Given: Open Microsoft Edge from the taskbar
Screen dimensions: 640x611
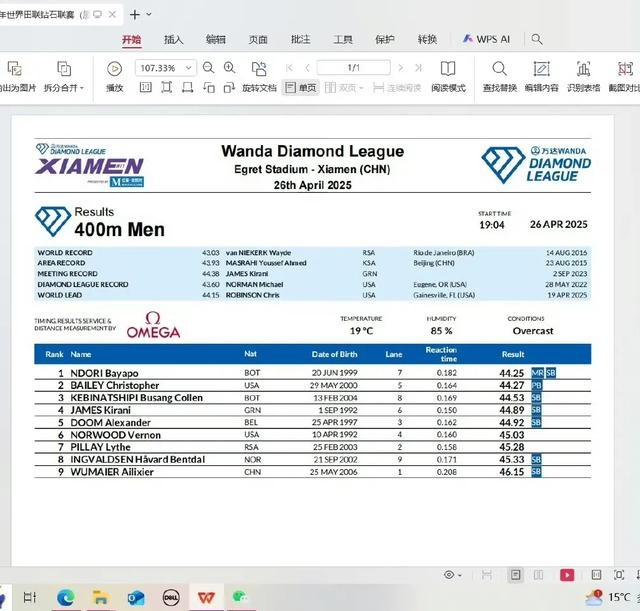Looking at the screenshot, I should [x=65, y=598].
